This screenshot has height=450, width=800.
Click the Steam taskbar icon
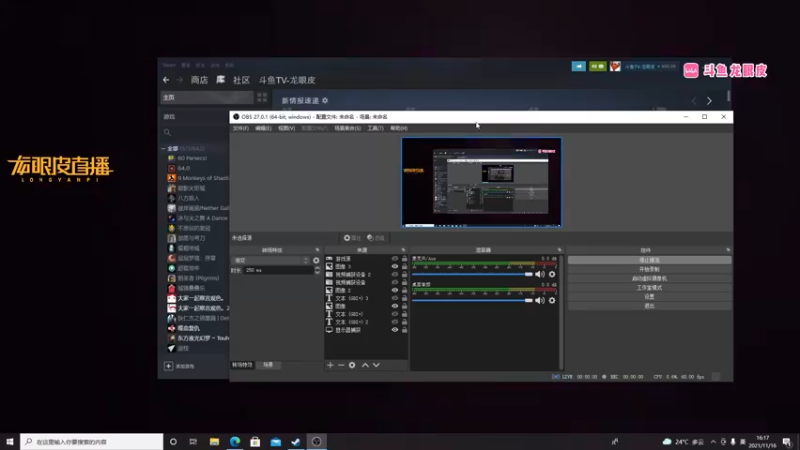(x=296, y=442)
